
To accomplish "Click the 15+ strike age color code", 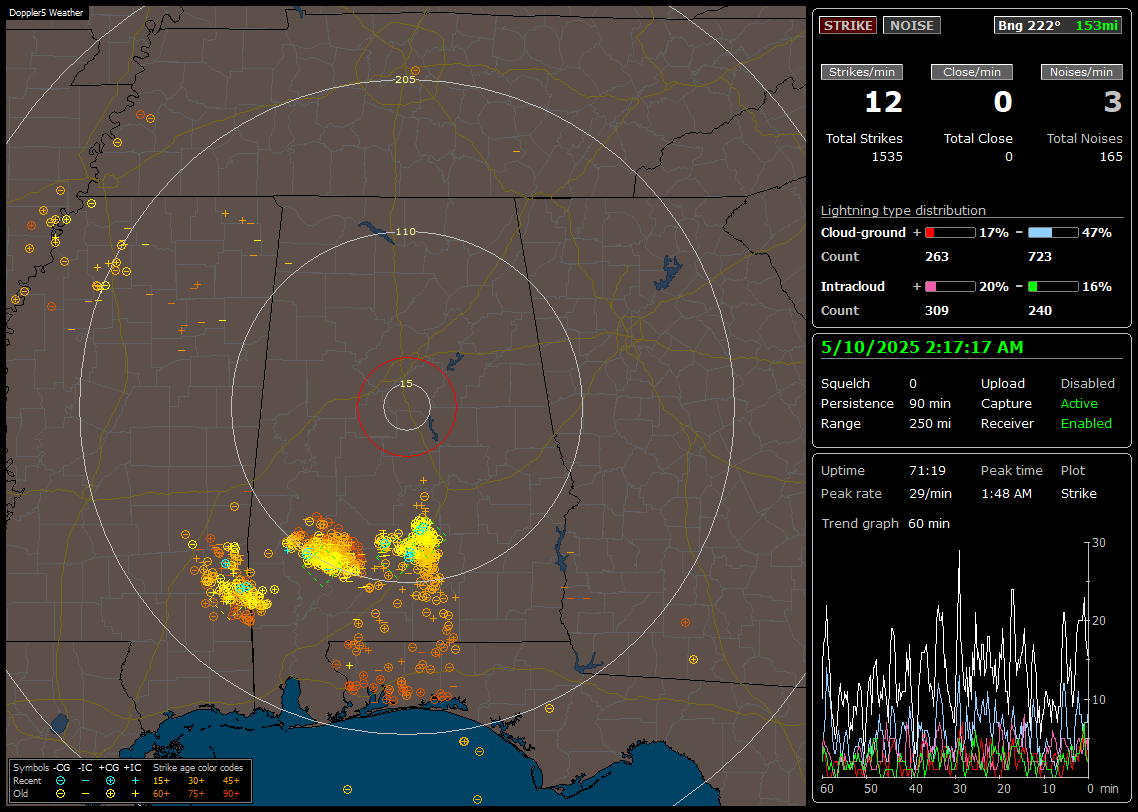I will 161,781.
